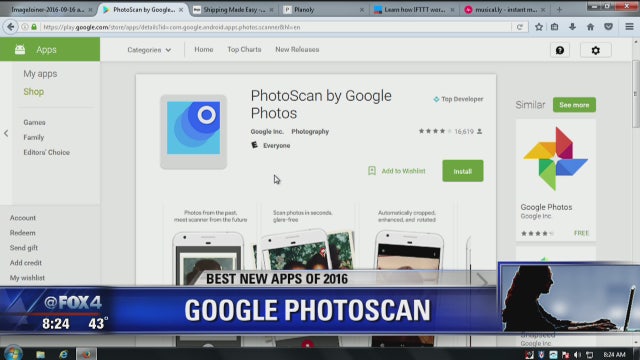Open the Redeem link
640x360 pixels.
22,233
